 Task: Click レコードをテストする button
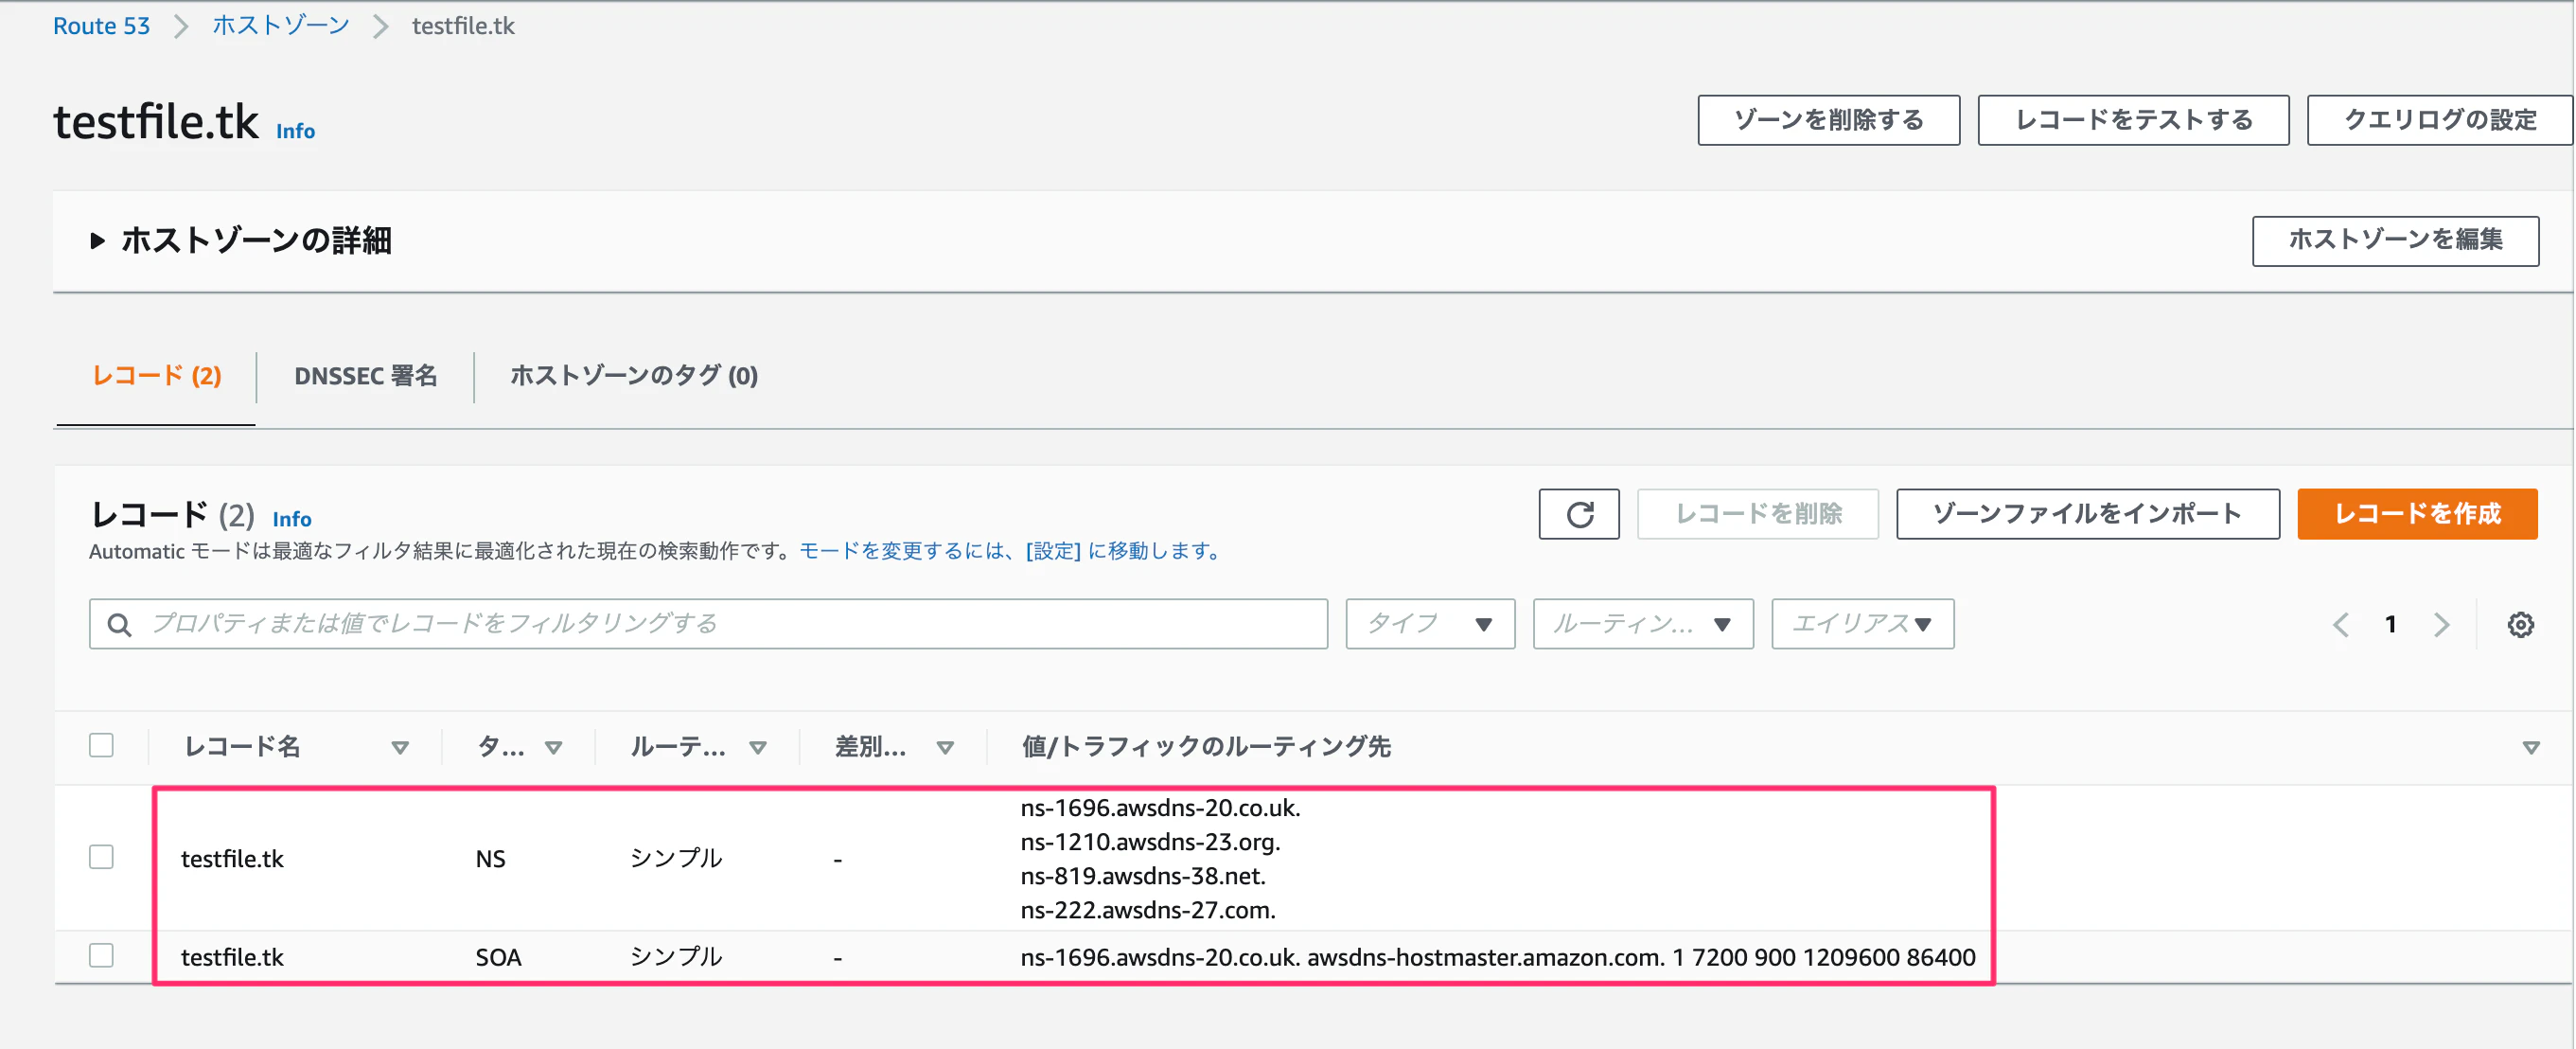[x=2133, y=120]
